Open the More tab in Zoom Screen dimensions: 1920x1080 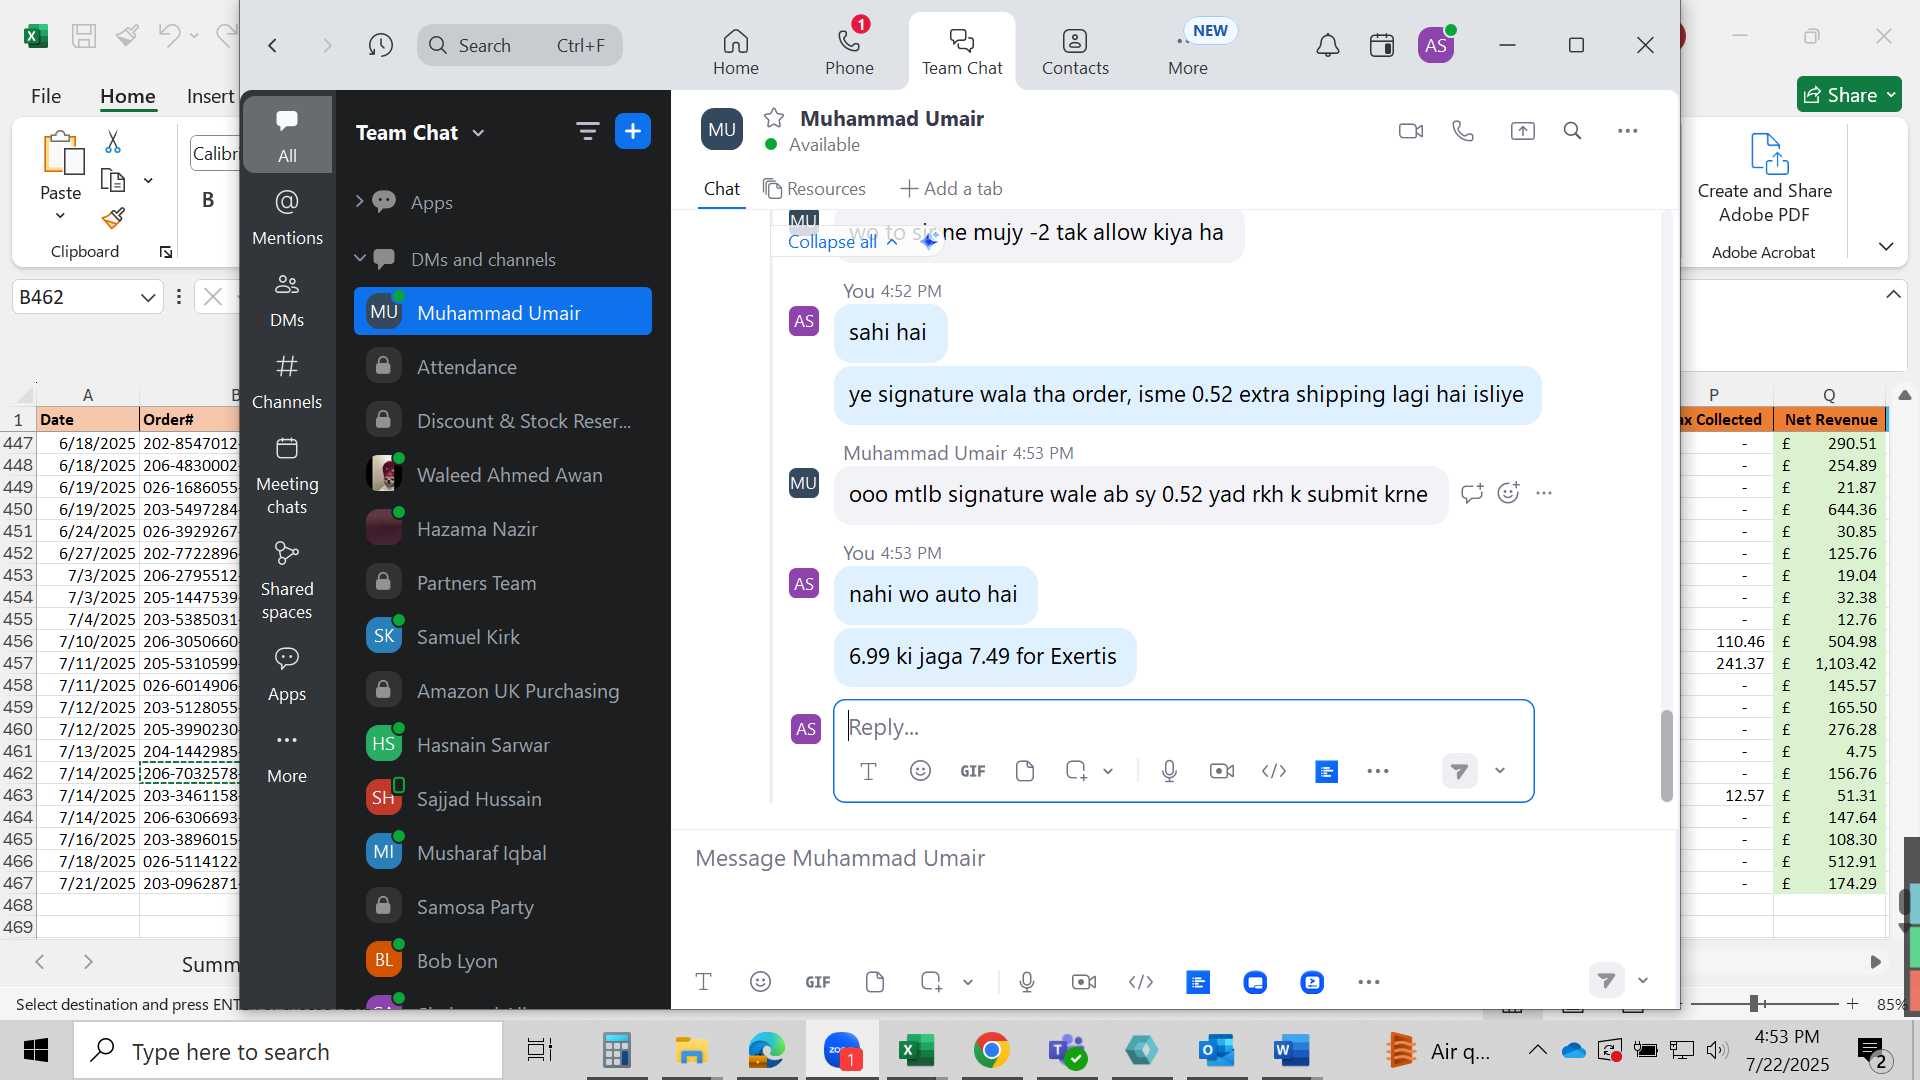[x=1188, y=51]
